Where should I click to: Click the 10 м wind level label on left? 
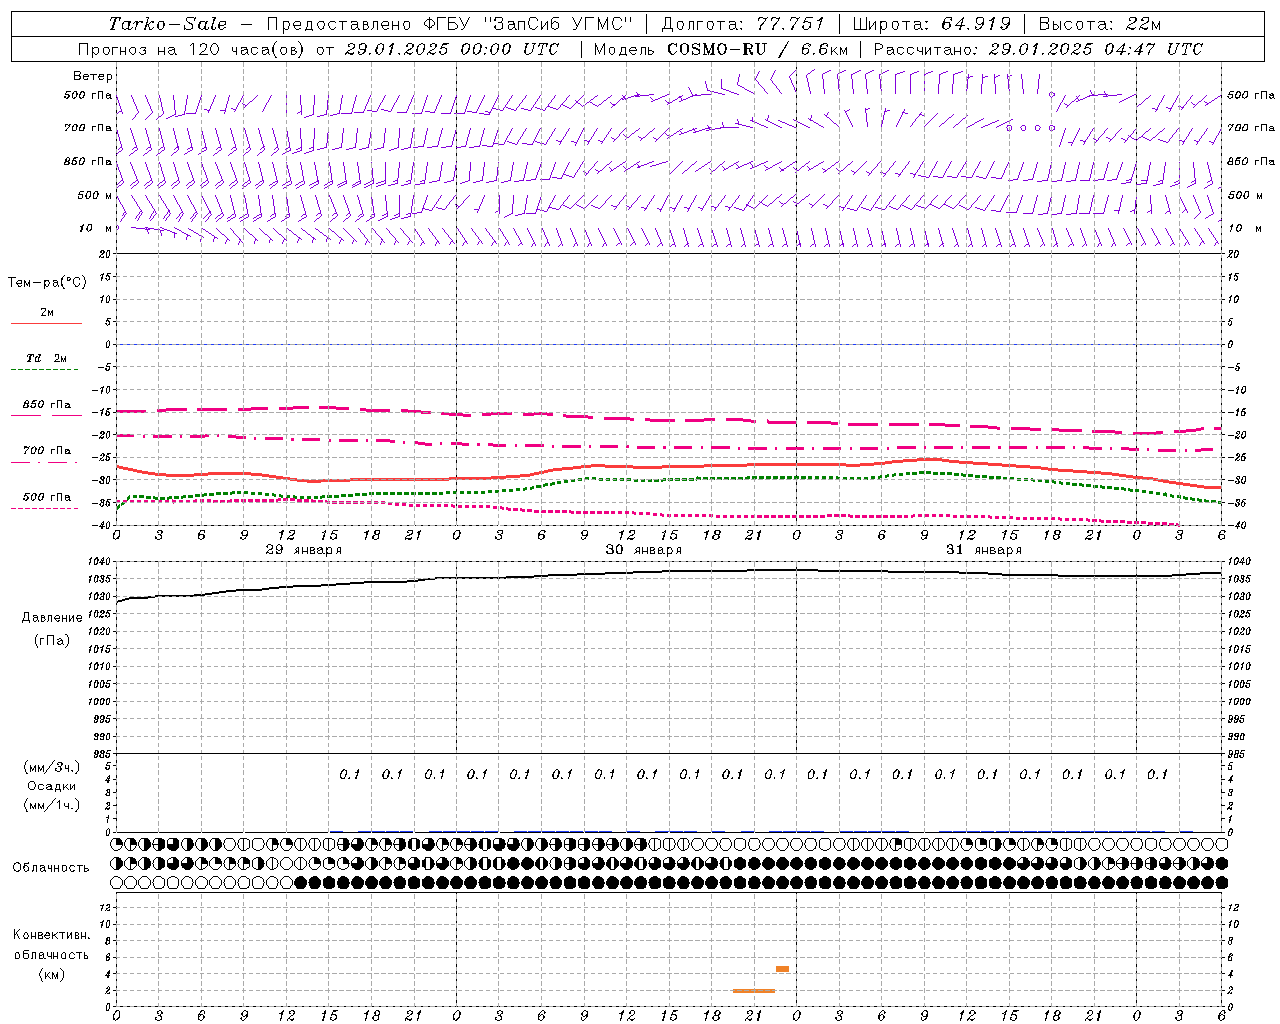(97, 228)
